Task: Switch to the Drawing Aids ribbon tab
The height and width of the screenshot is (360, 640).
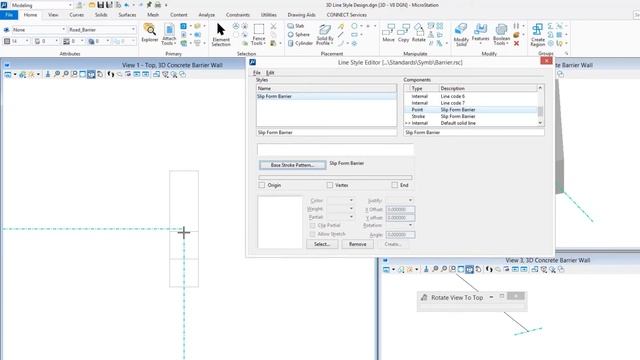Action: [x=301, y=15]
